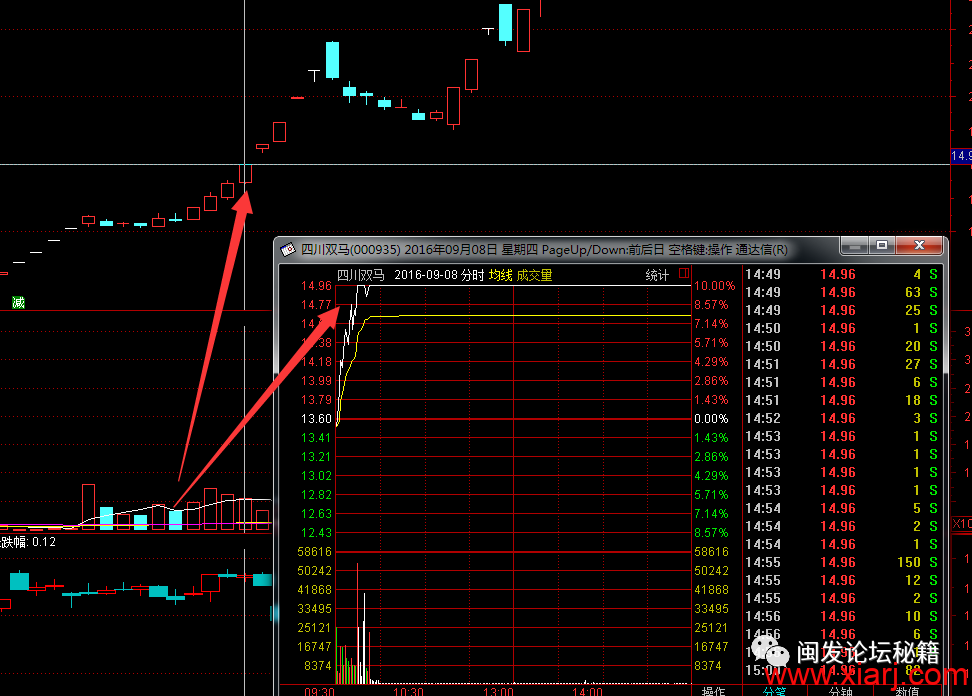This screenshot has height=696, width=972.
Task: Click the 四川双马 window title bar icon
Action: [x=288, y=250]
